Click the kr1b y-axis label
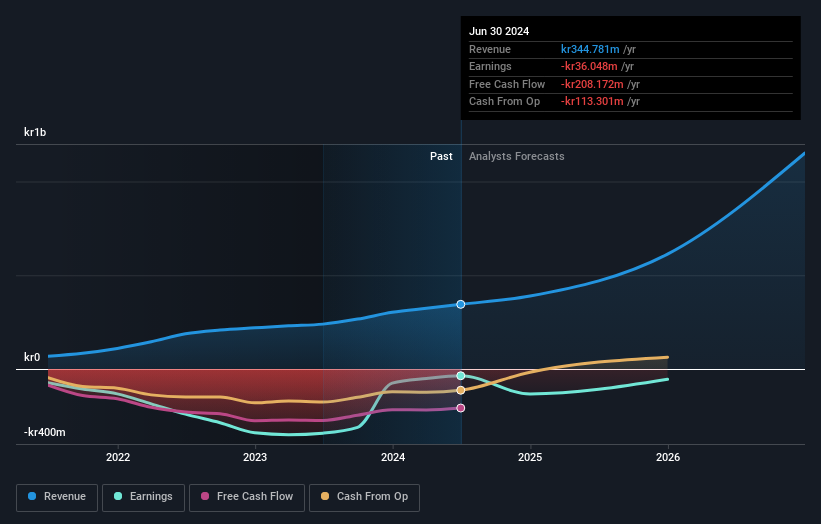 point(35,132)
